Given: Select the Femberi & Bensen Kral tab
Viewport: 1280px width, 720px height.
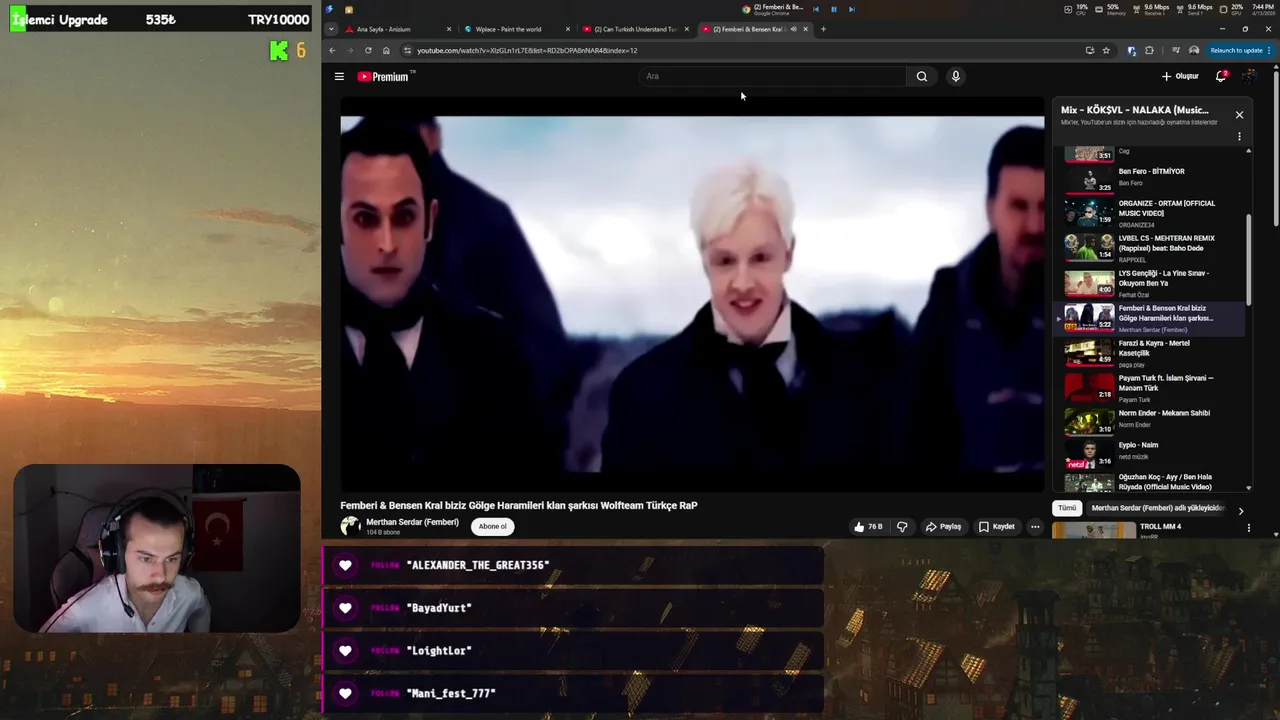Looking at the screenshot, I should 746,29.
